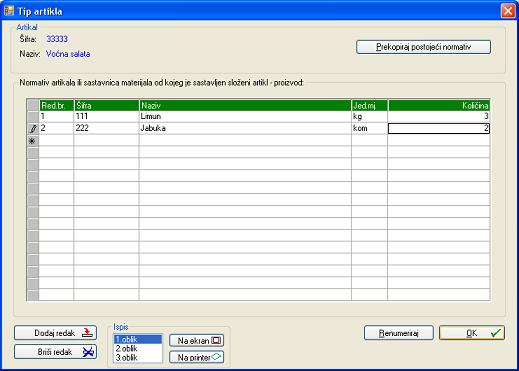
Task: Click the code cell 111
Action: [x=106, y=116]
